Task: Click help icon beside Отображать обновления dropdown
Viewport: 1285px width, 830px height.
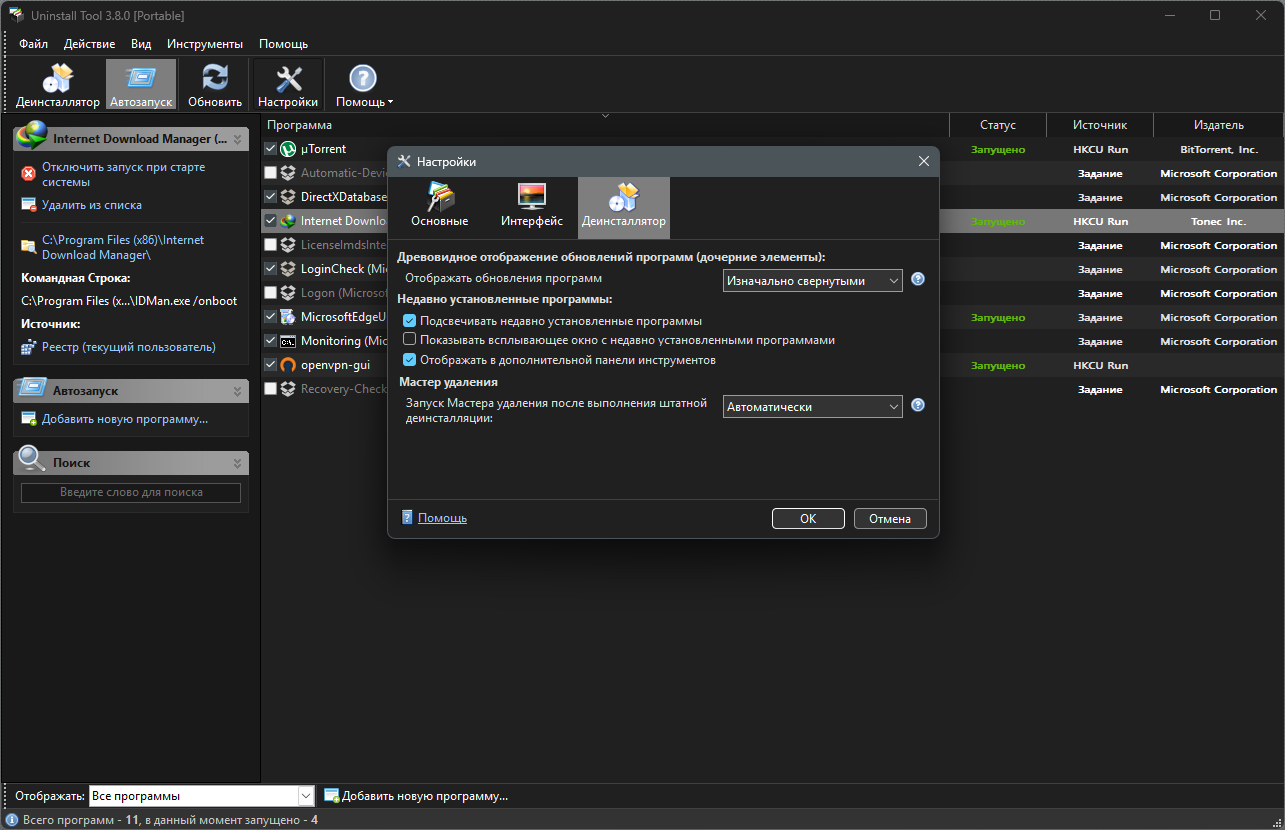Action: point(918,279)
